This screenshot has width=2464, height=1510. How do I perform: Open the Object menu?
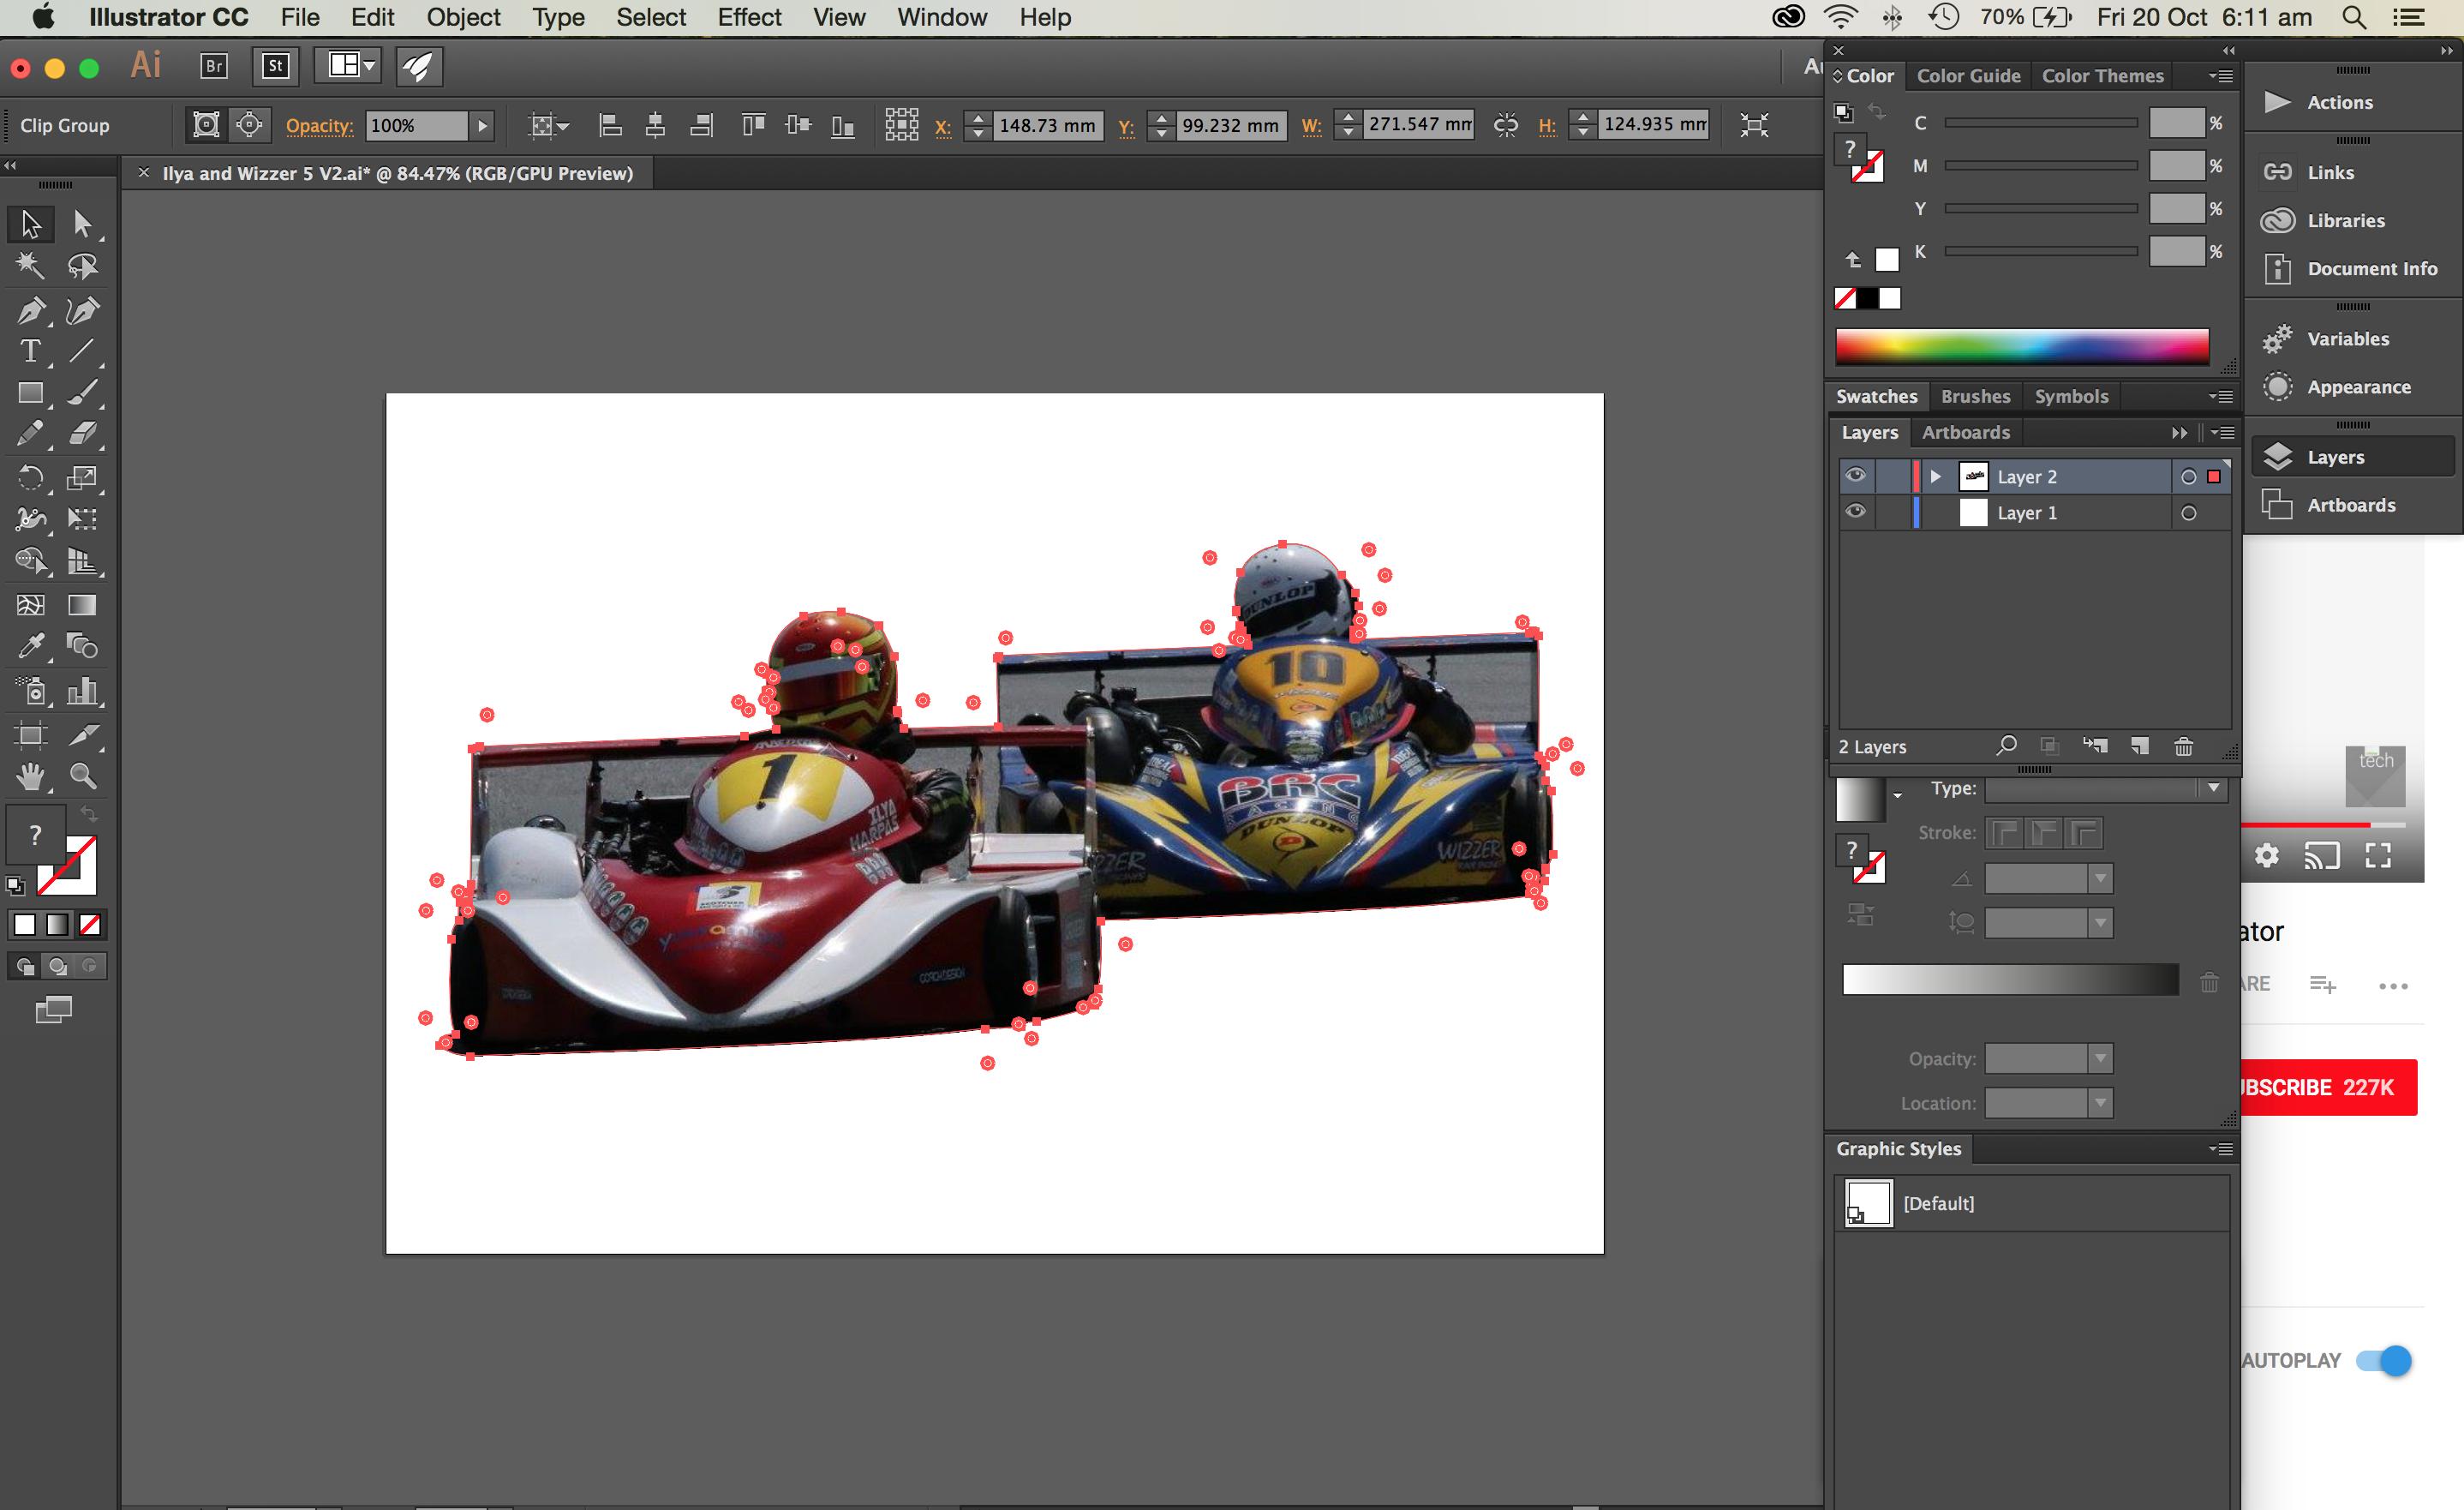[x=463, y=17]
